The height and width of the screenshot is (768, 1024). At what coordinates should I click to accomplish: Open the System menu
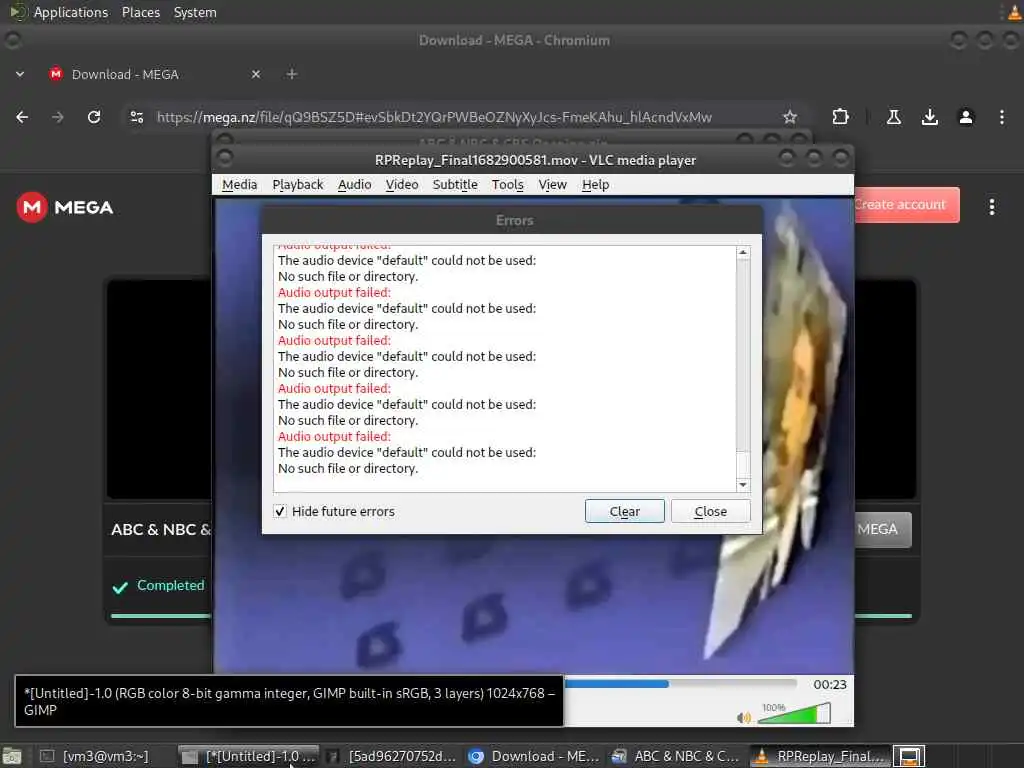tap(195, 12)
